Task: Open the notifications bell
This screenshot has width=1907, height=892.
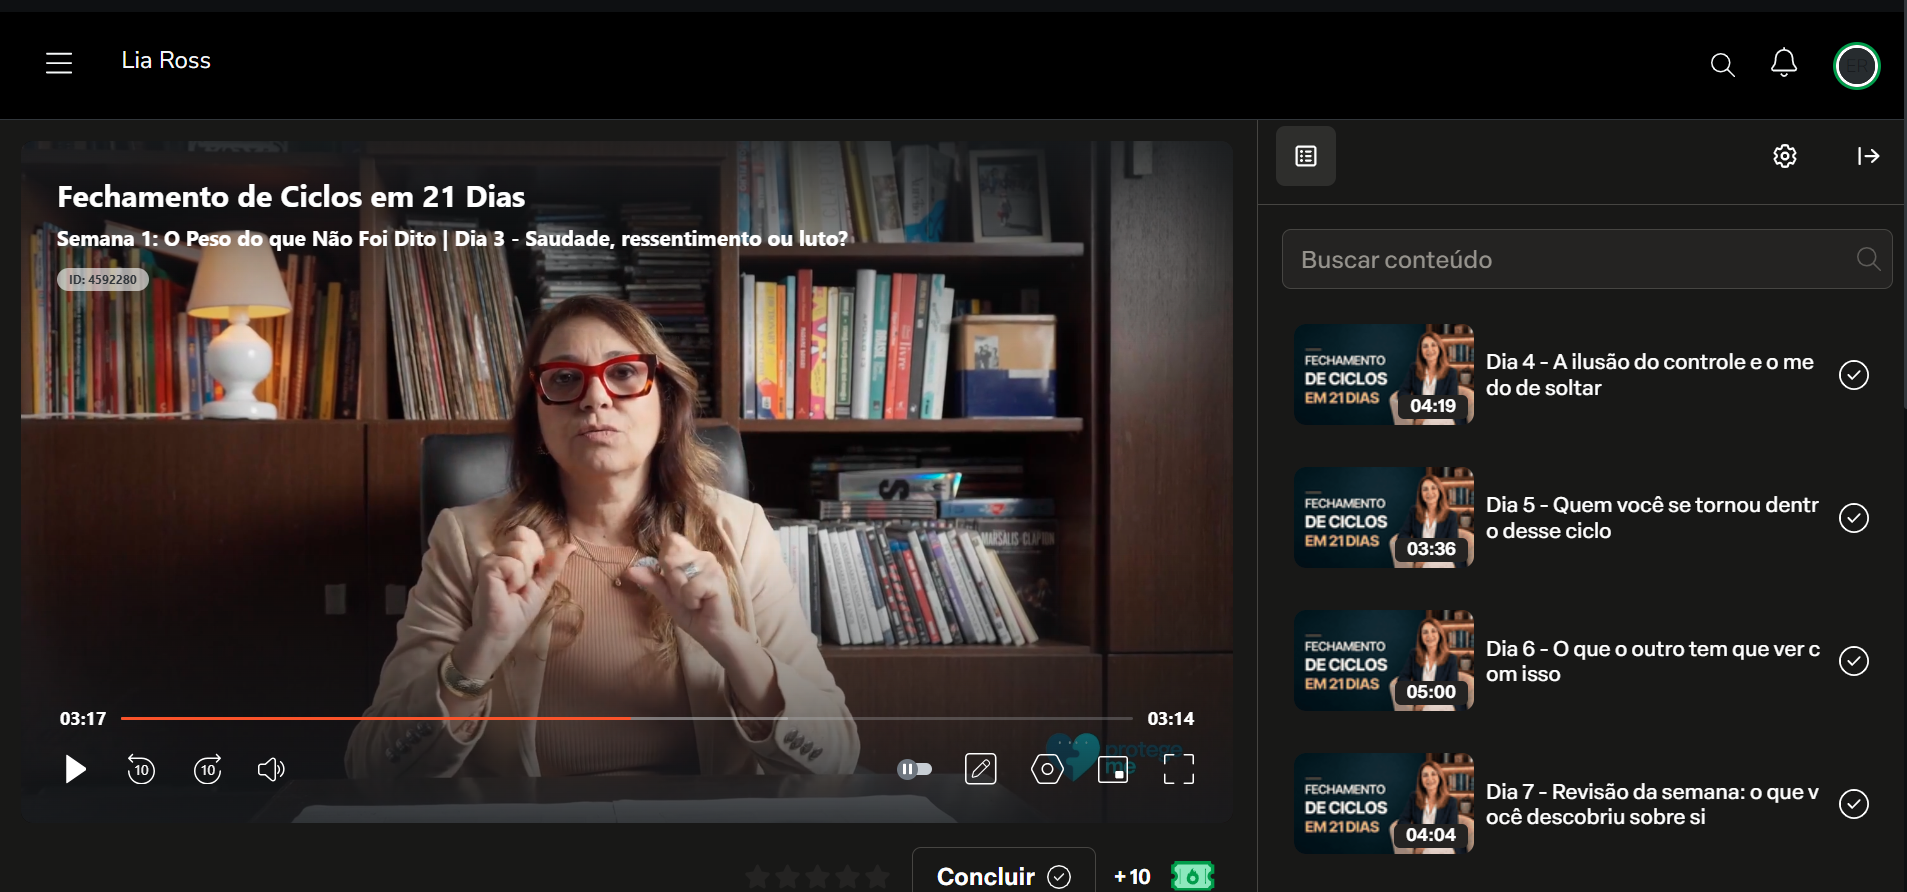Action: click(x=1784, y=63)
